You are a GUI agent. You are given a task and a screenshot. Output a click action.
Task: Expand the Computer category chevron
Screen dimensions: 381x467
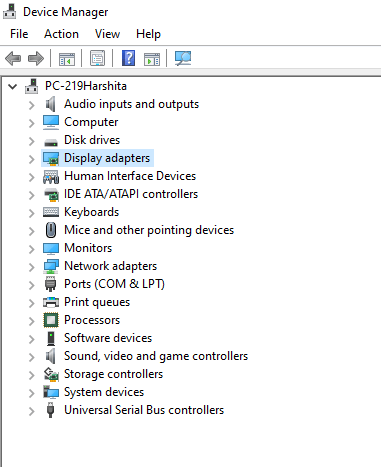31,123
